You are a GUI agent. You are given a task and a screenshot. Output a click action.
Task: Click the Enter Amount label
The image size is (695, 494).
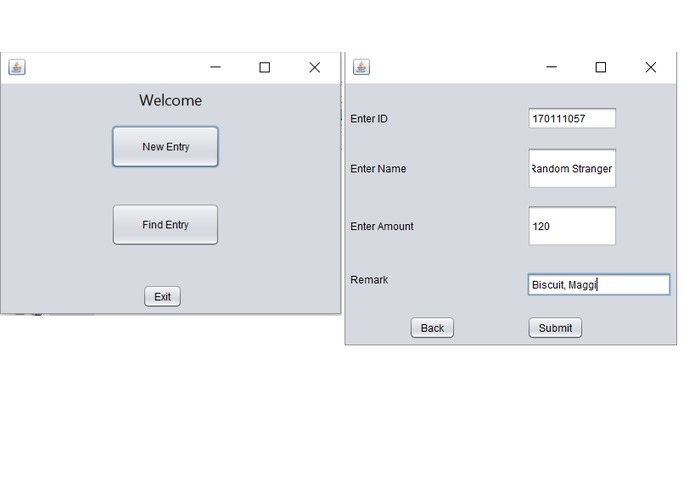[382, 226]
